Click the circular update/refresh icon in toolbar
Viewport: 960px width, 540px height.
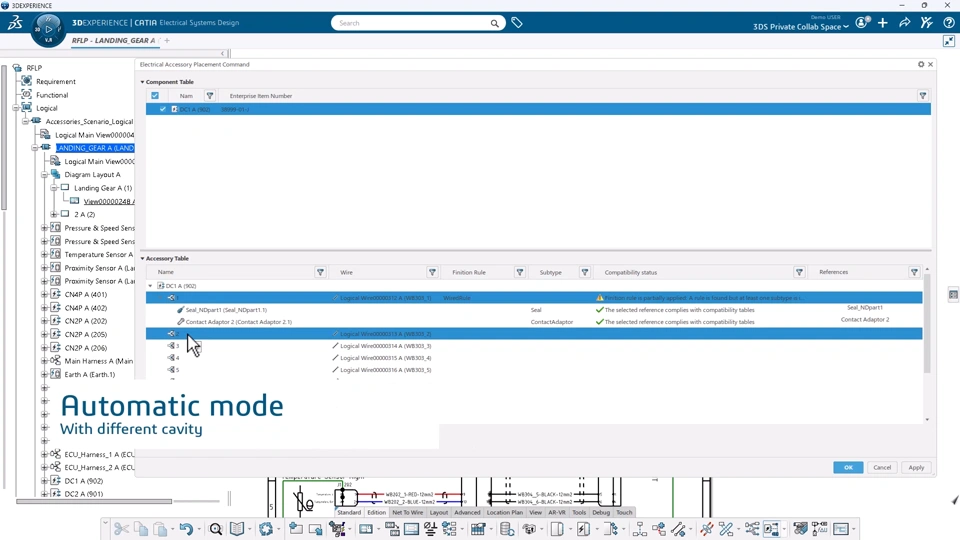click(266, 528)
